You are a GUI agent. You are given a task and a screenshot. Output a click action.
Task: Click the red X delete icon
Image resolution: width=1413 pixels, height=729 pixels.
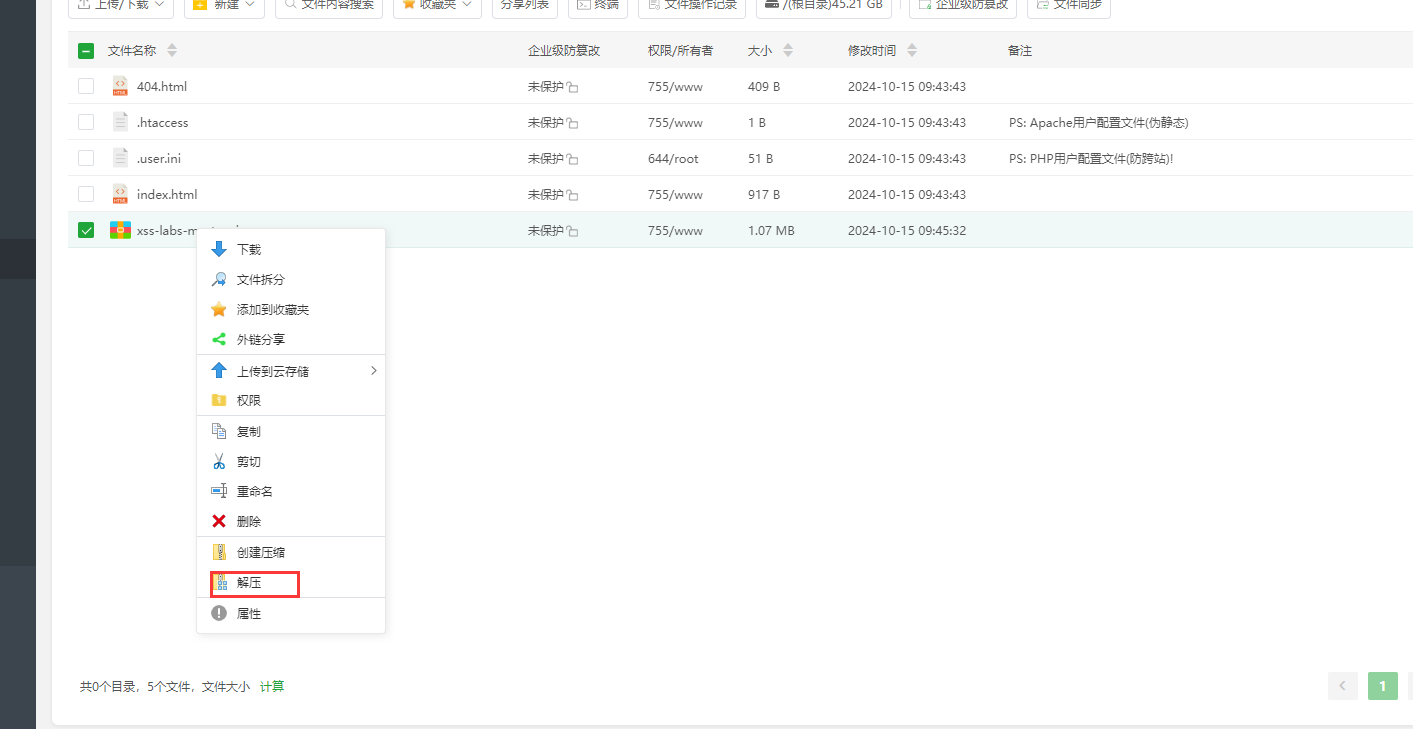219,522
